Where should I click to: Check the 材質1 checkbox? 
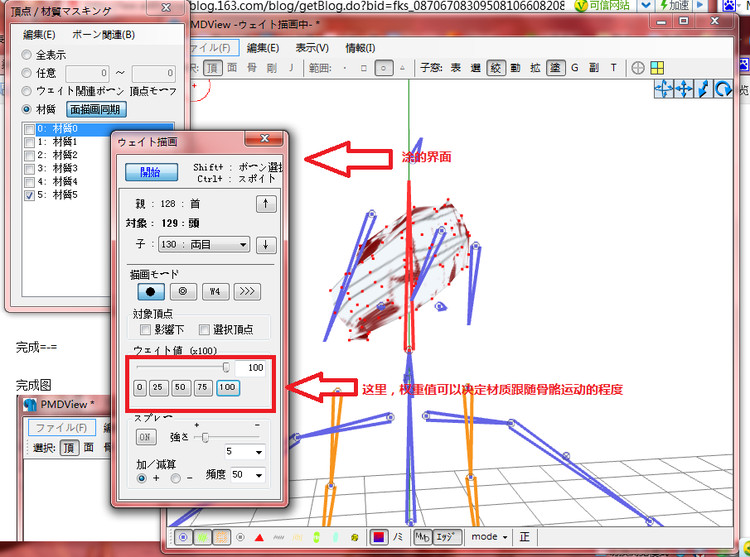click(x=29, y=142)
